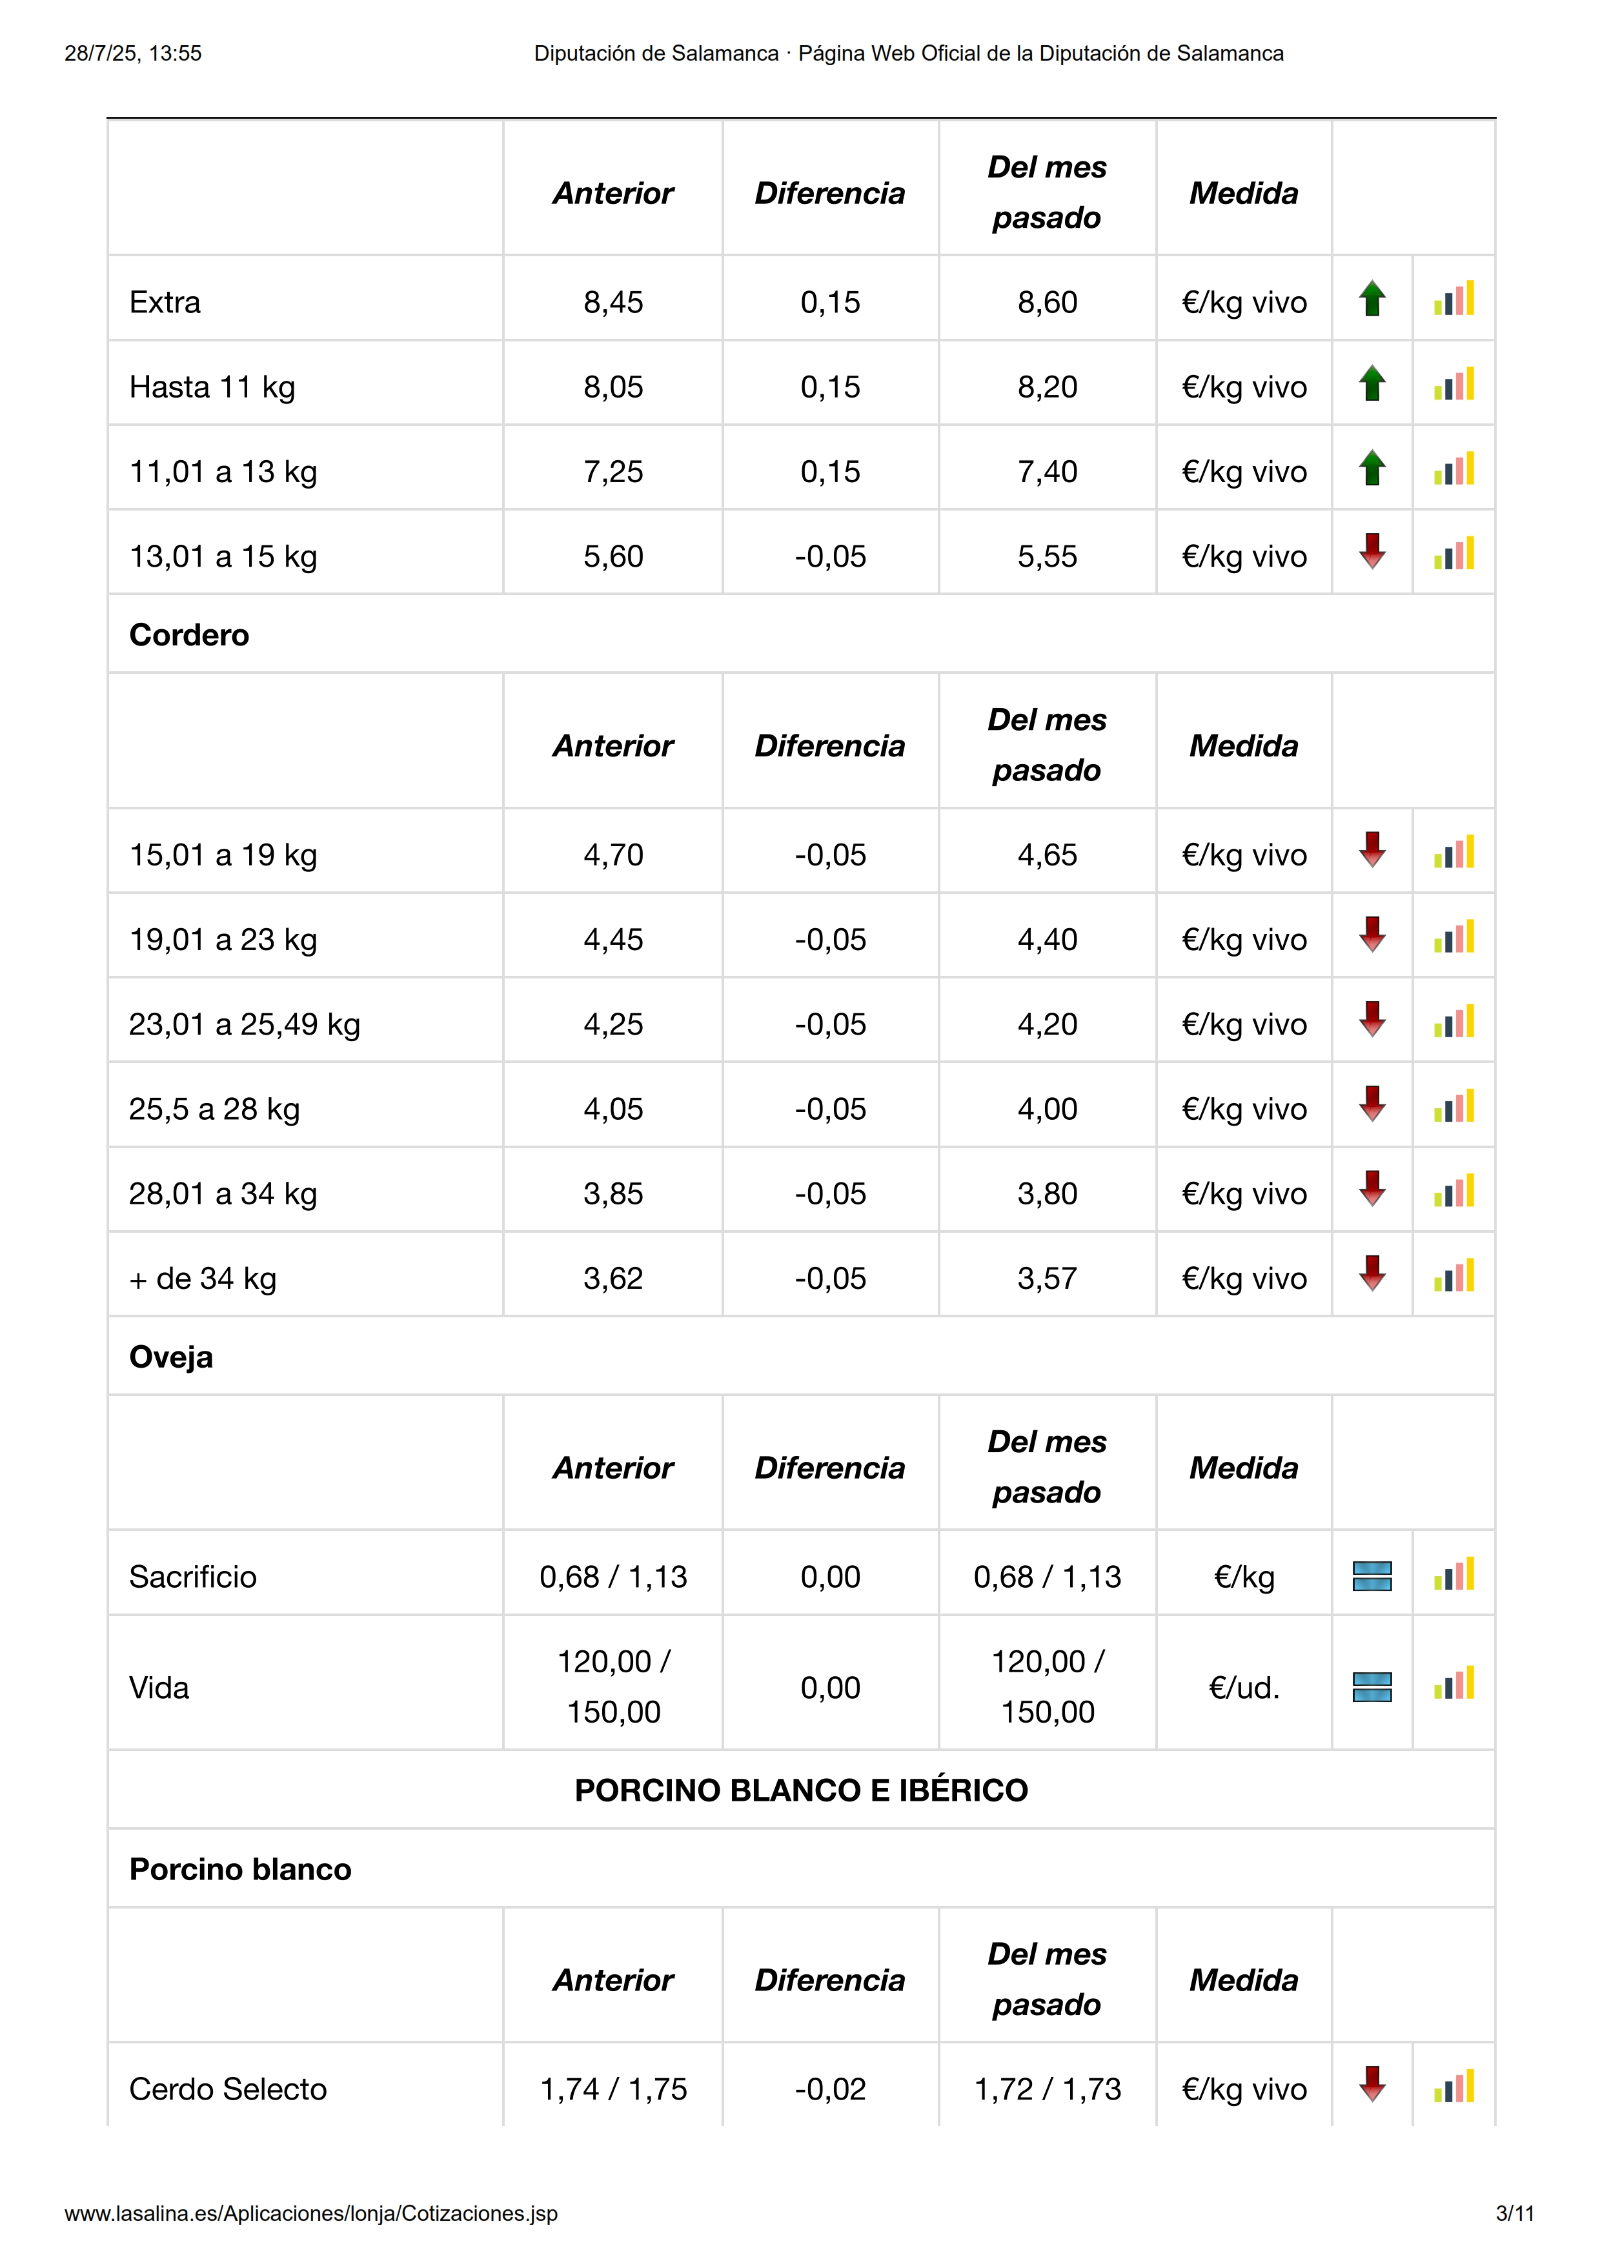The height and width of the screenshot is (2264, 1600).
Task: Click the Cordero section heading
Action: pyautogui.click(x=189, y=635)
